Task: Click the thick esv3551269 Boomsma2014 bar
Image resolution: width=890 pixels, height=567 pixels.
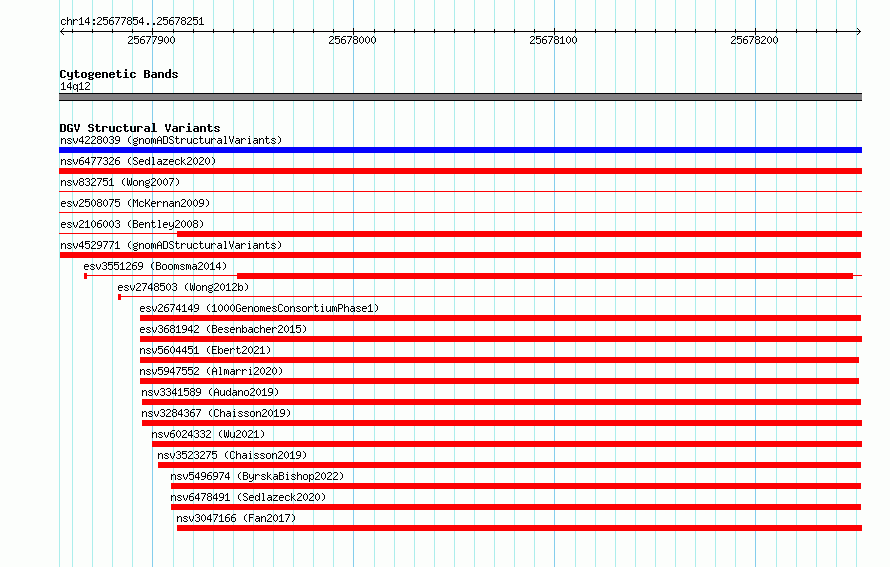Action: tap(545, 276)
